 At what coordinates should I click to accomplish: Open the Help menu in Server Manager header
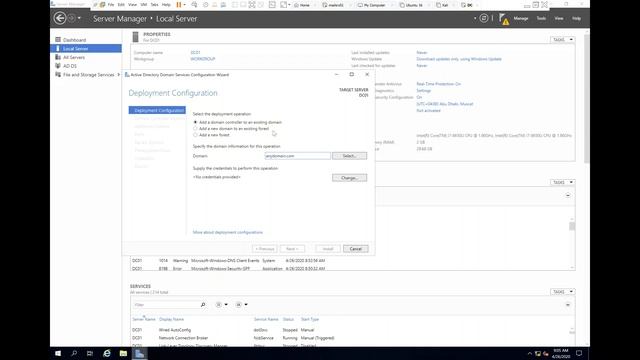(x=576, y=18)
